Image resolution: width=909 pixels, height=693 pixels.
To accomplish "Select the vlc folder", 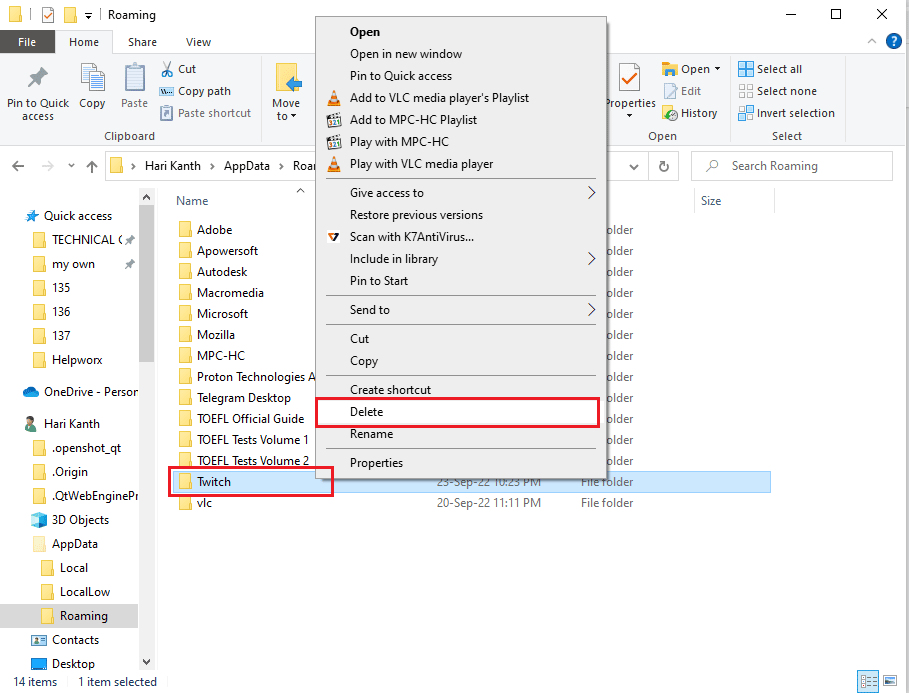I will click(x=204, y=503).
